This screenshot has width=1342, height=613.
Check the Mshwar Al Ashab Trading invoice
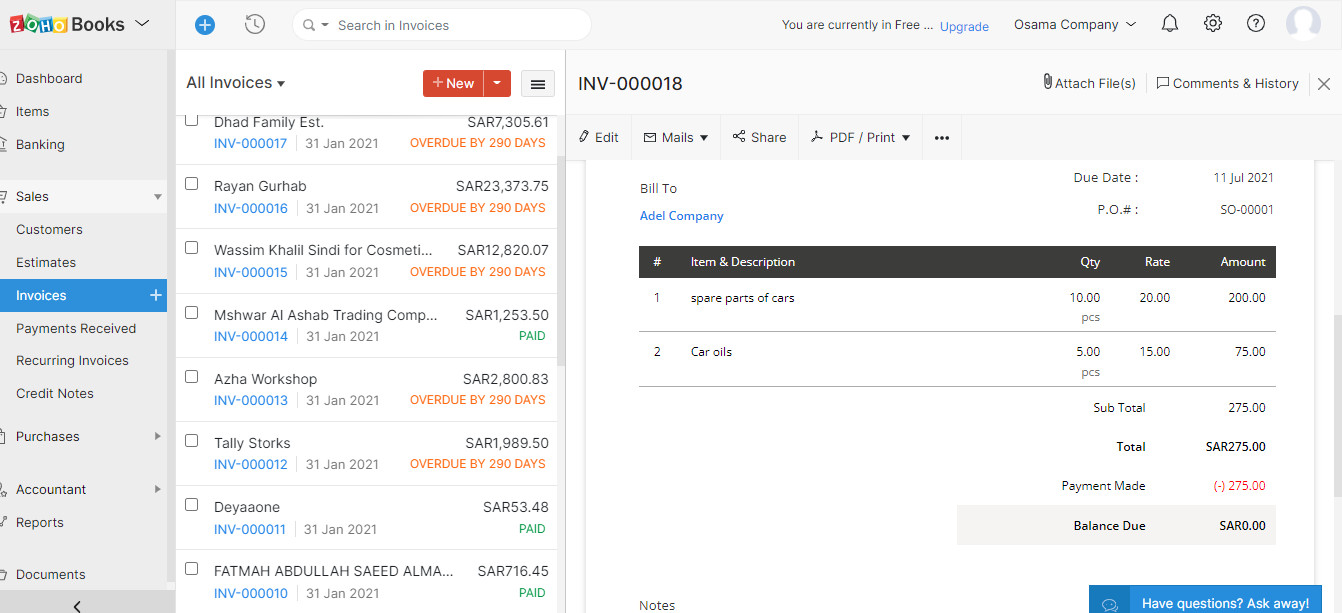[x=191, y=312]
